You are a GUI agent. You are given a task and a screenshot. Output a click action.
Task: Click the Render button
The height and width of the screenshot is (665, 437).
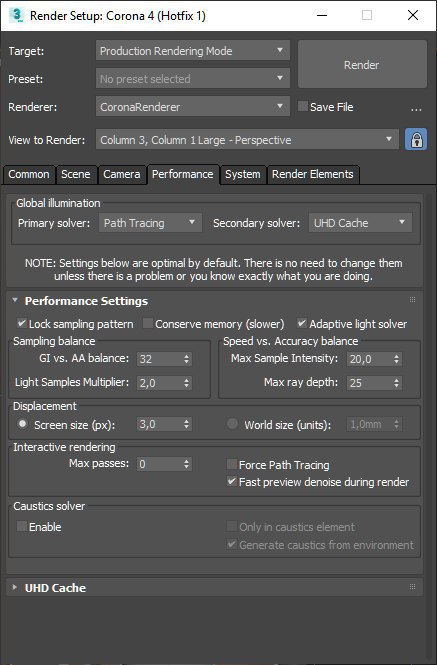pos(362,64)
